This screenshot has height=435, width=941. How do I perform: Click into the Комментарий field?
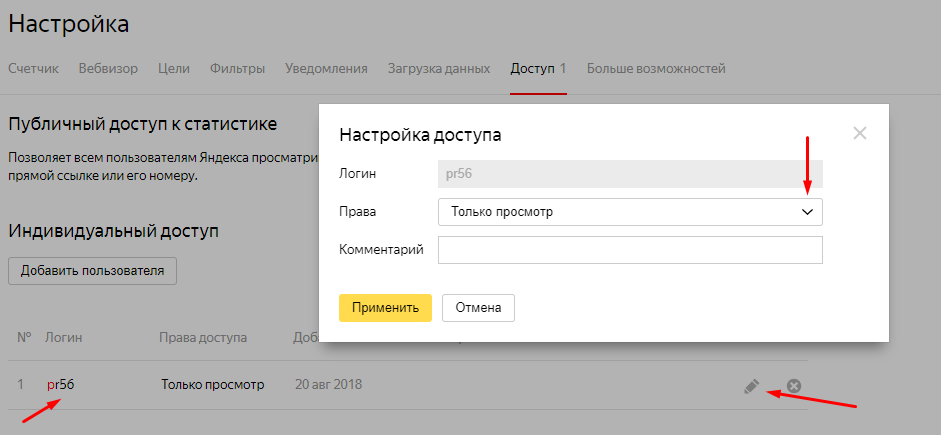630,250
